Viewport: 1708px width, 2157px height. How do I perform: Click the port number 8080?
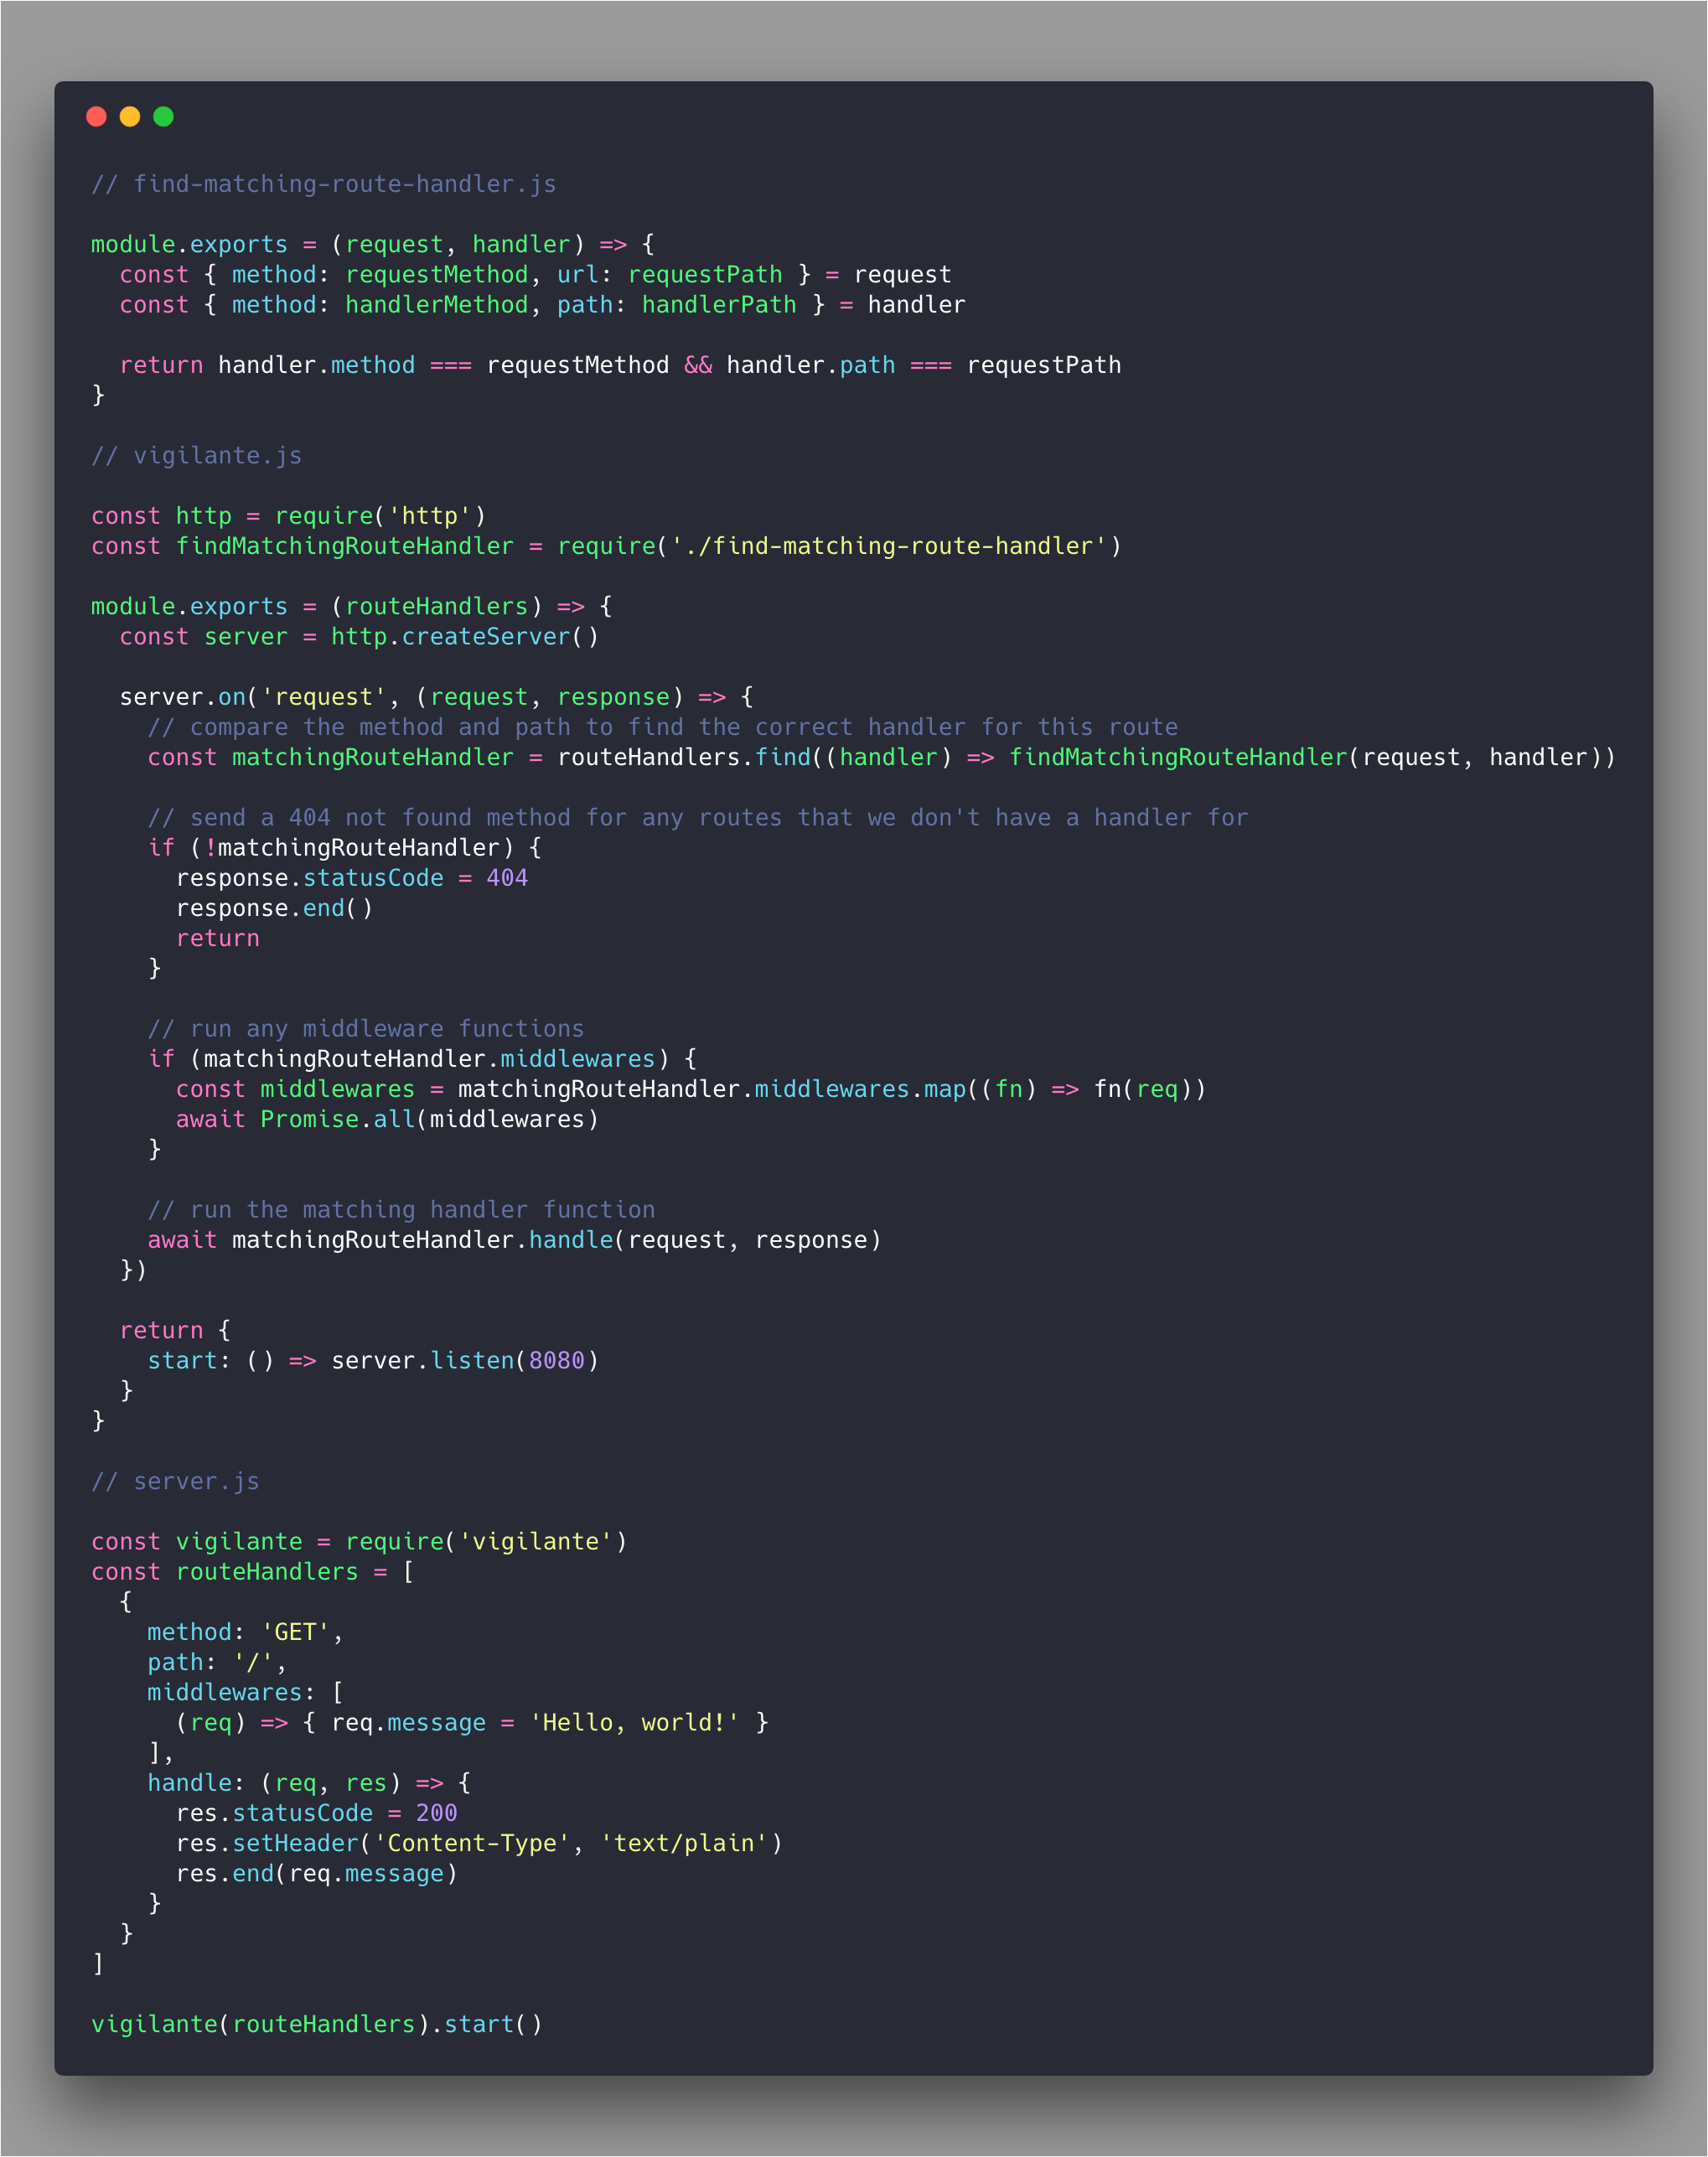(x=557, y=1360)
